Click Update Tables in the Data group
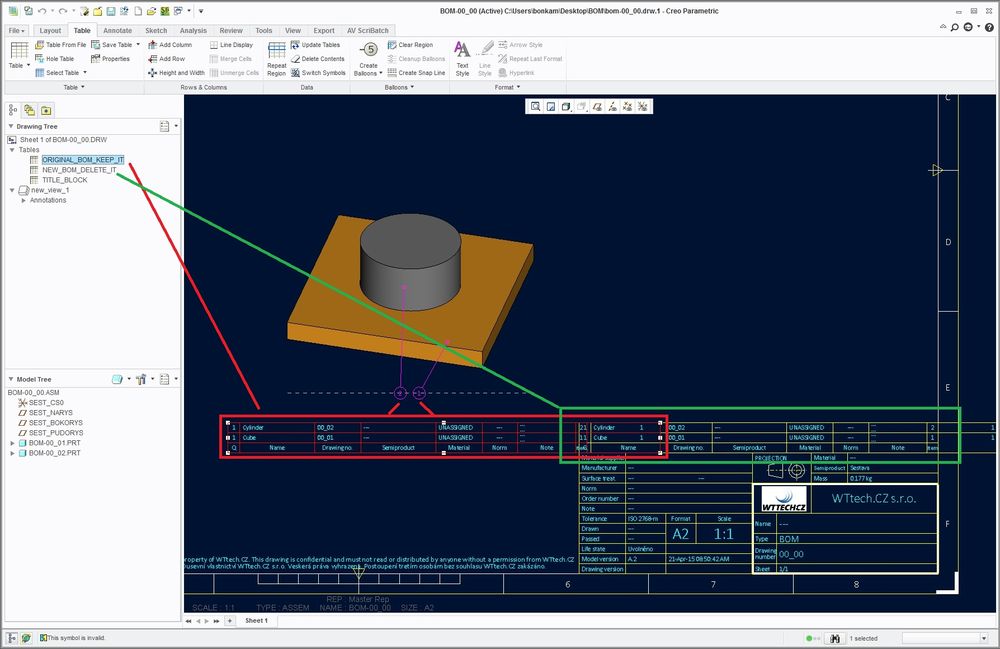 coord(315,45)
